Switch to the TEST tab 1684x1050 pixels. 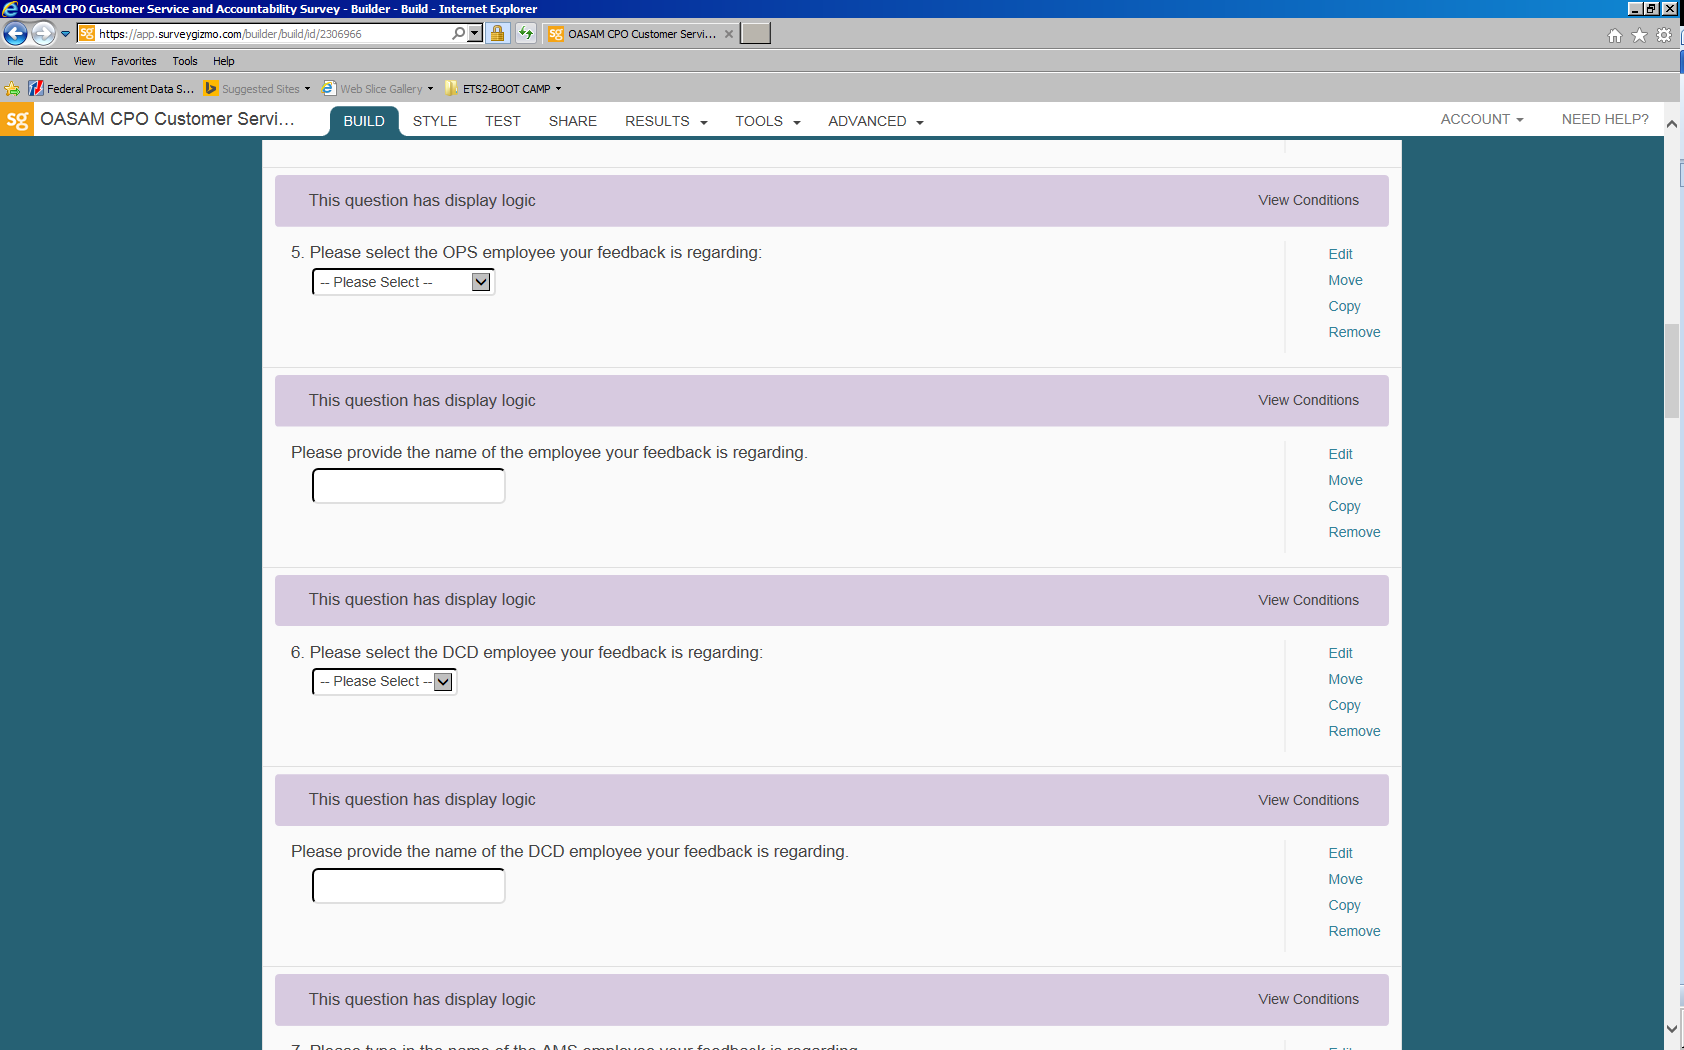(x=503, y=121)
